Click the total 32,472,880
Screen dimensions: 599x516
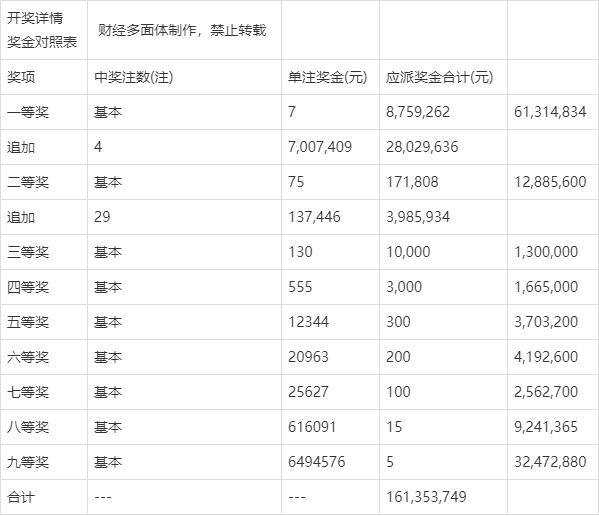pos(550,462)
